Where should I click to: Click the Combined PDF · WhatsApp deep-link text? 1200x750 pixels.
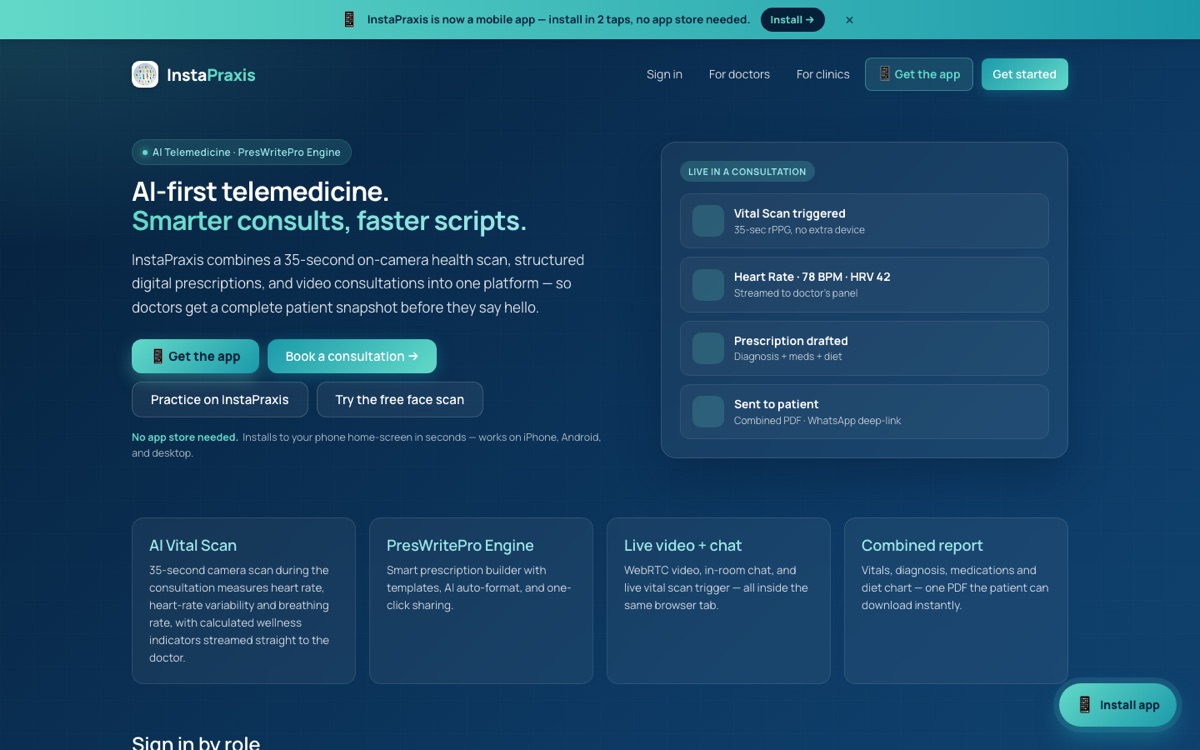tap(817, 421)
